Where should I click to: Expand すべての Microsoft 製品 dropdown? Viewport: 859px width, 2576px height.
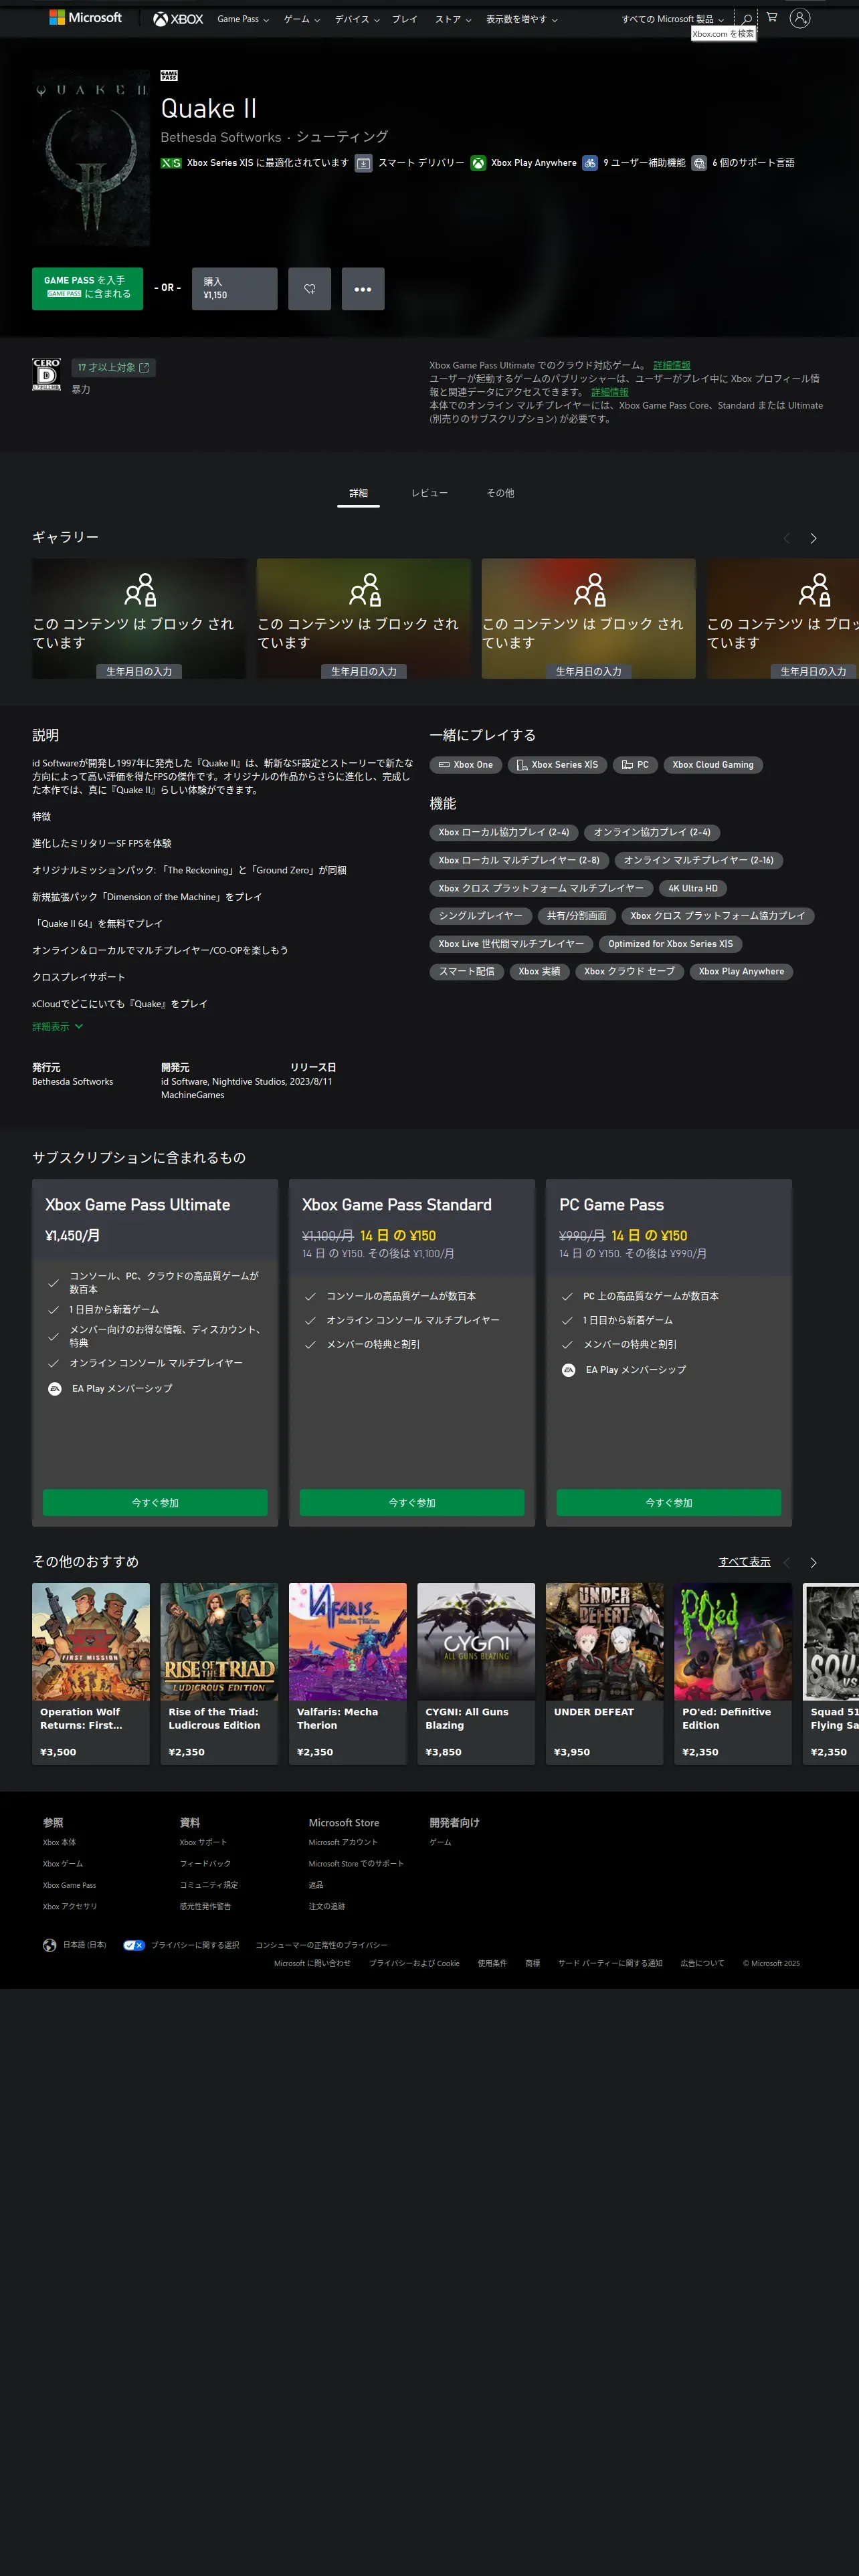click(x=673, y=19)
